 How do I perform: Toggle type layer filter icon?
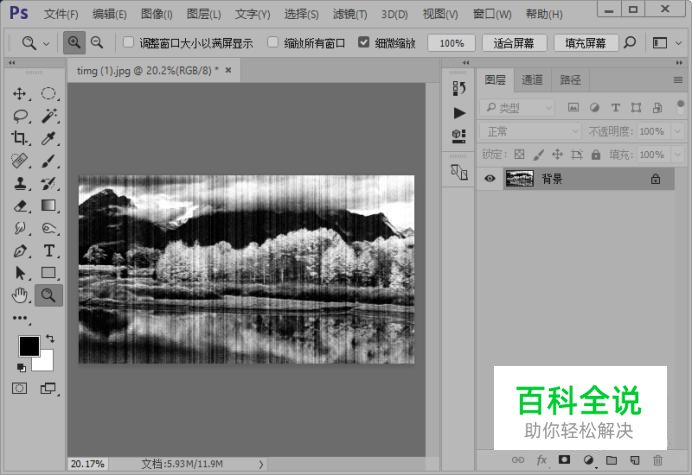(615, 108)
